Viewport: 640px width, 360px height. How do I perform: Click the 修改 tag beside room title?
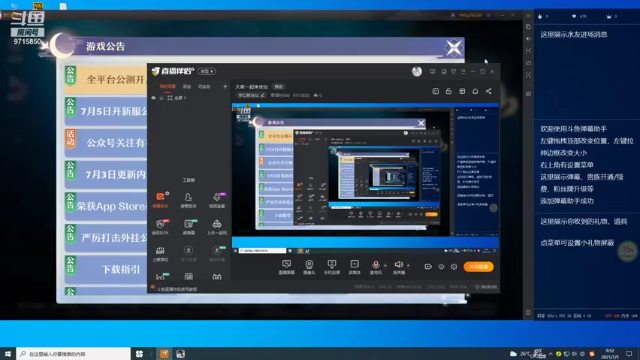pyautogui.click(x=278, y=87)
